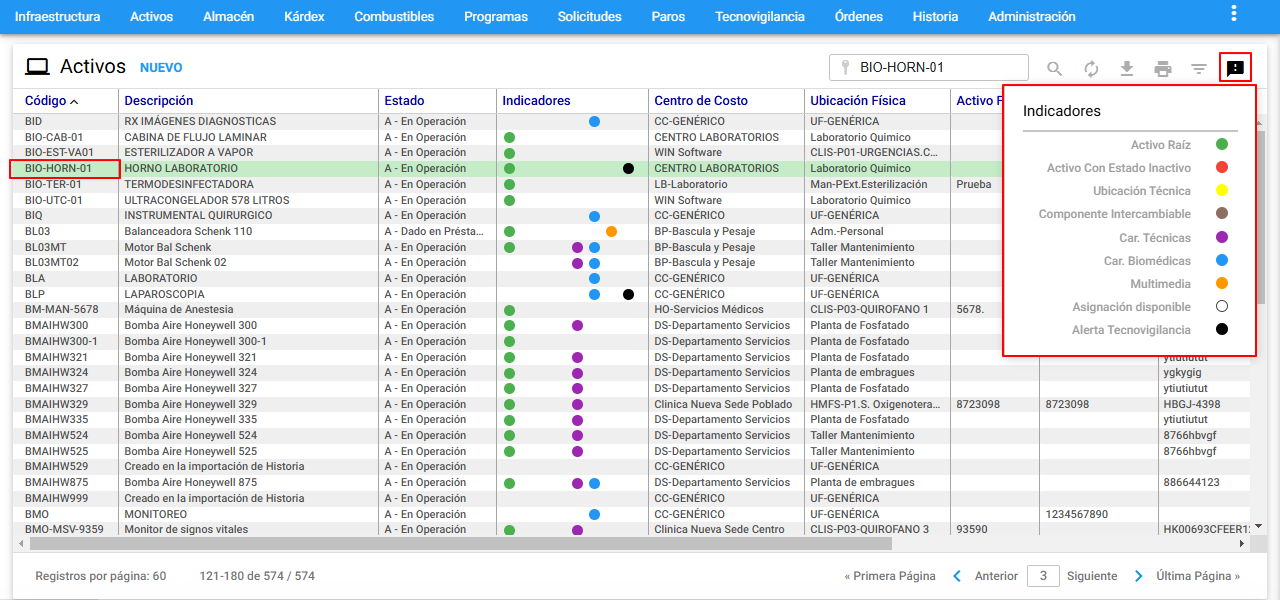Sort by Ubicación Física header
This screenshot has height=600, width=1280.
[x=858, y=101]
